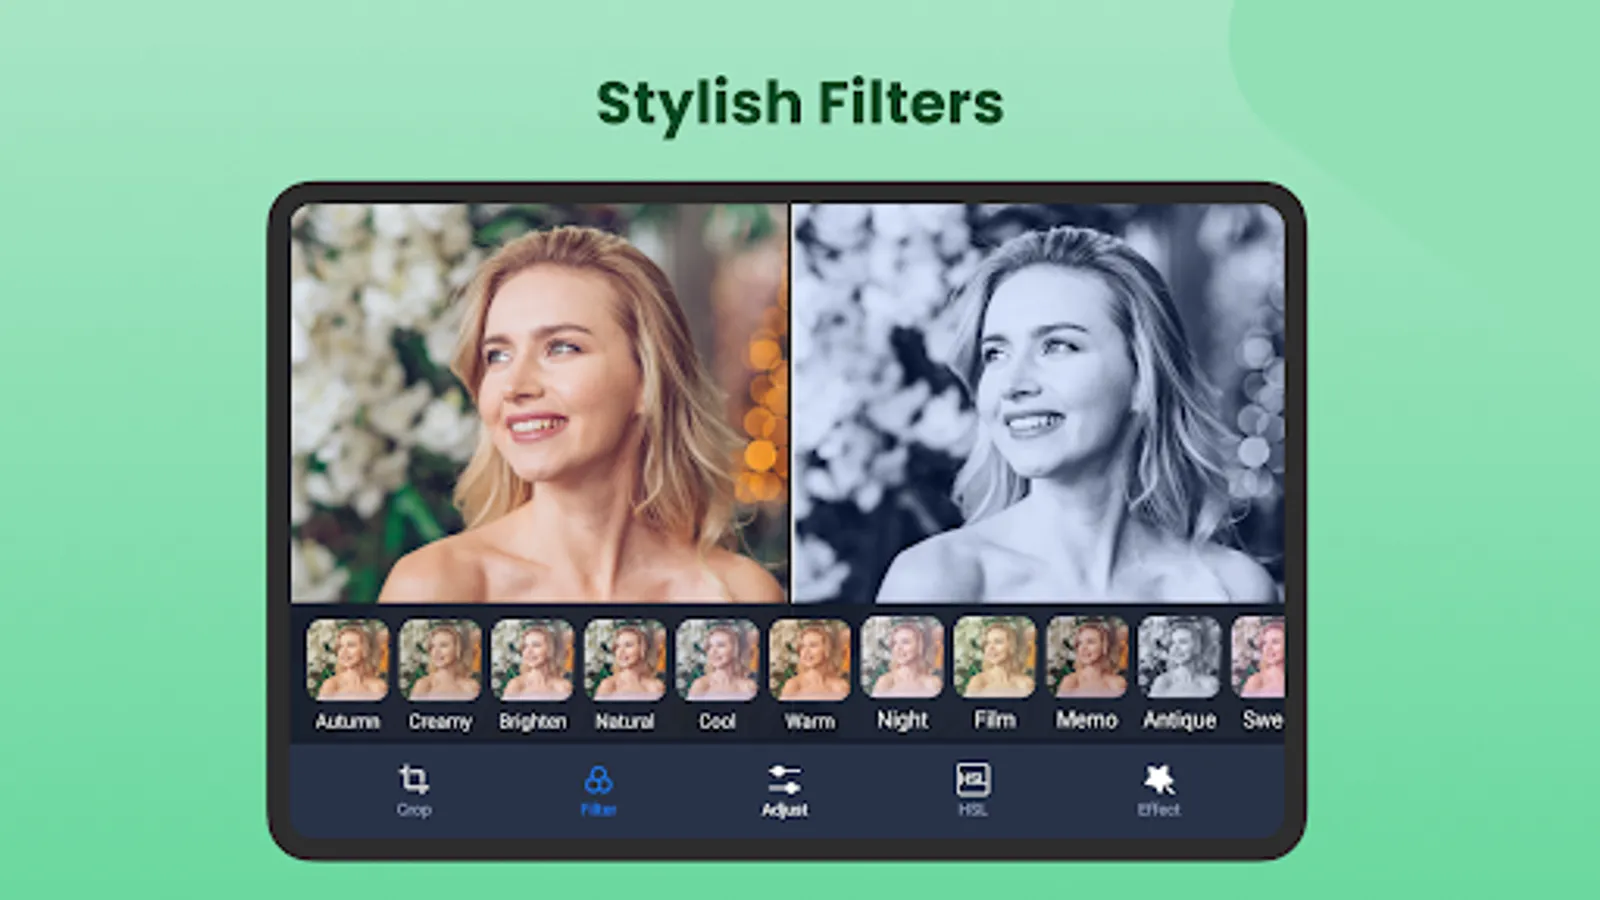Click the original color photo preview
Screen dimensions: 1600x900
pyautogui.click(x=539, y=403)
